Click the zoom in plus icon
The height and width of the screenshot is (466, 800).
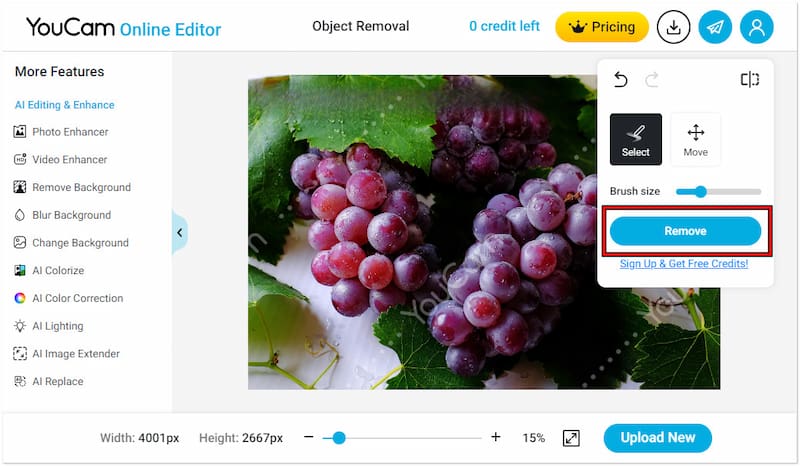coord(496,438)
